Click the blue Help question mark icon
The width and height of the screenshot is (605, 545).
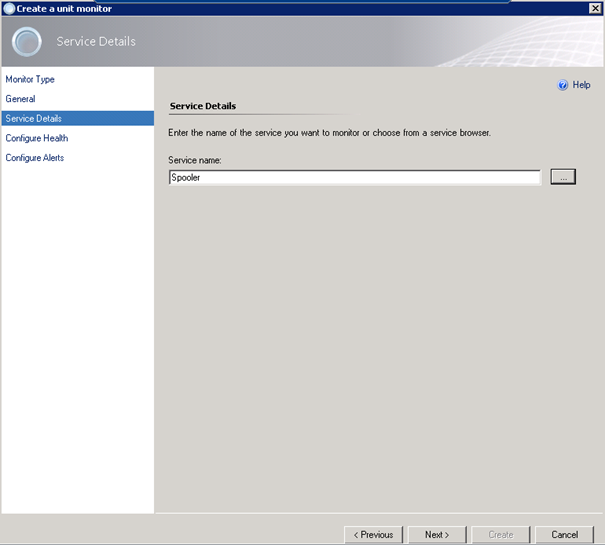563,85
